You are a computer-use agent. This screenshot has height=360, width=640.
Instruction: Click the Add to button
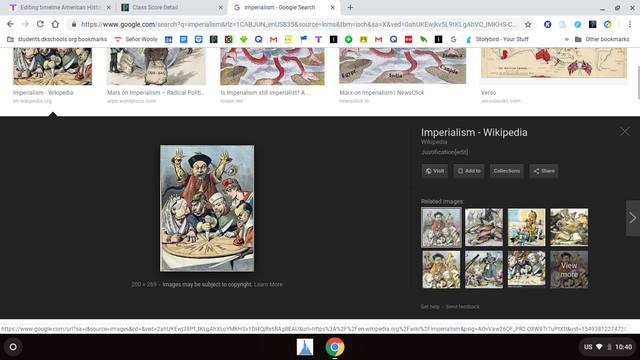click(x=469, y=171)
